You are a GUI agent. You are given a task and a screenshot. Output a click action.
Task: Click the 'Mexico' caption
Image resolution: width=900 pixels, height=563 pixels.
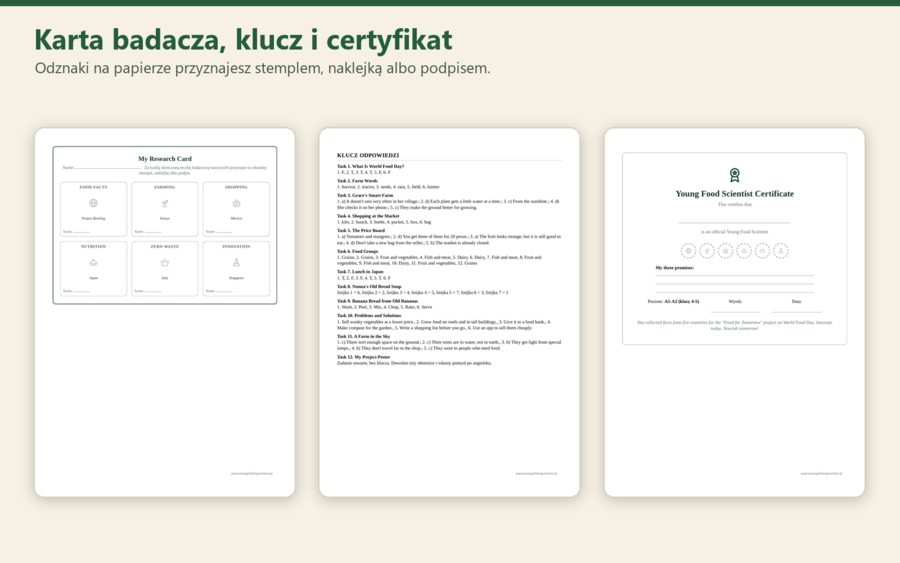tap(236, 219)
